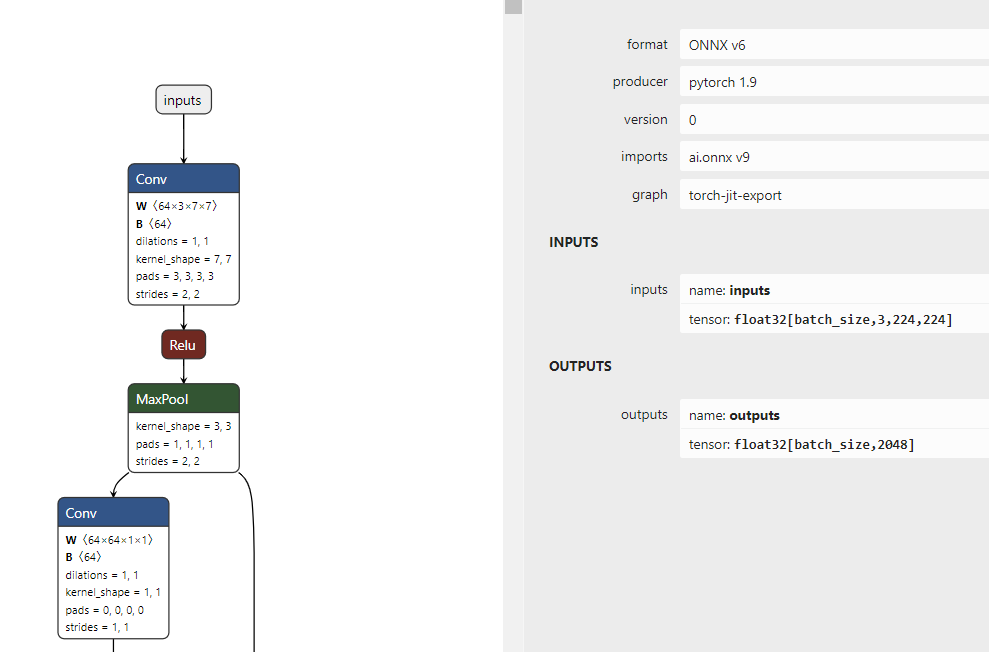Click the 7×7 Conv node header
This screenshot has width=989, height=652.
click(183, 179)
